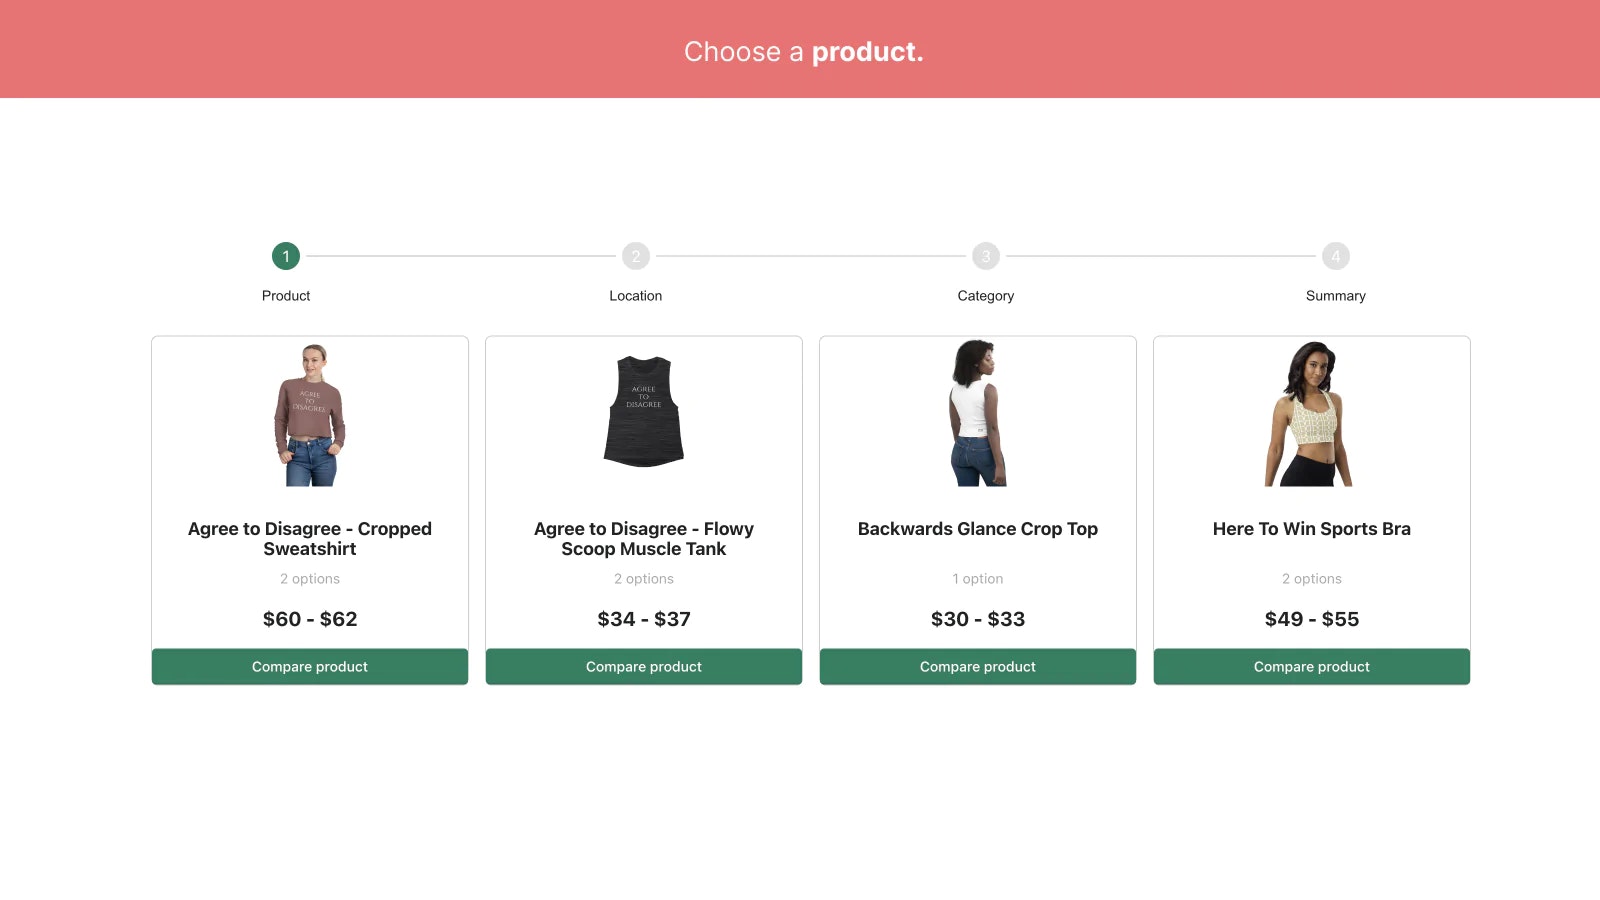
Task: Compare the Here To Win Sports Bra
Action: pyautogui.click(x=1312, y=667)
